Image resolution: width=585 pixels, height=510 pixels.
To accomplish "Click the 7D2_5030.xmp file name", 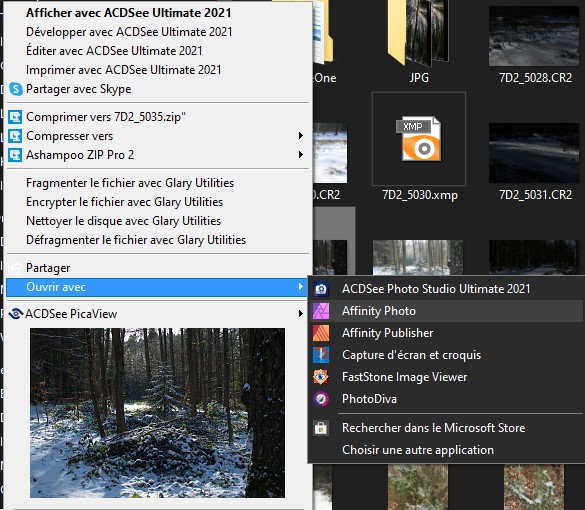I will click(x=420, y=195).
